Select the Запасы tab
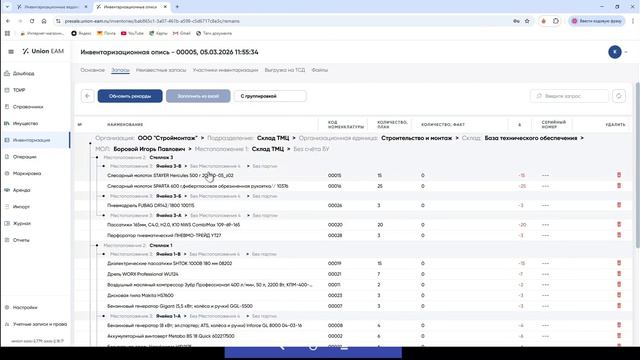The image size is (640, 360). [x=120, y=70]
